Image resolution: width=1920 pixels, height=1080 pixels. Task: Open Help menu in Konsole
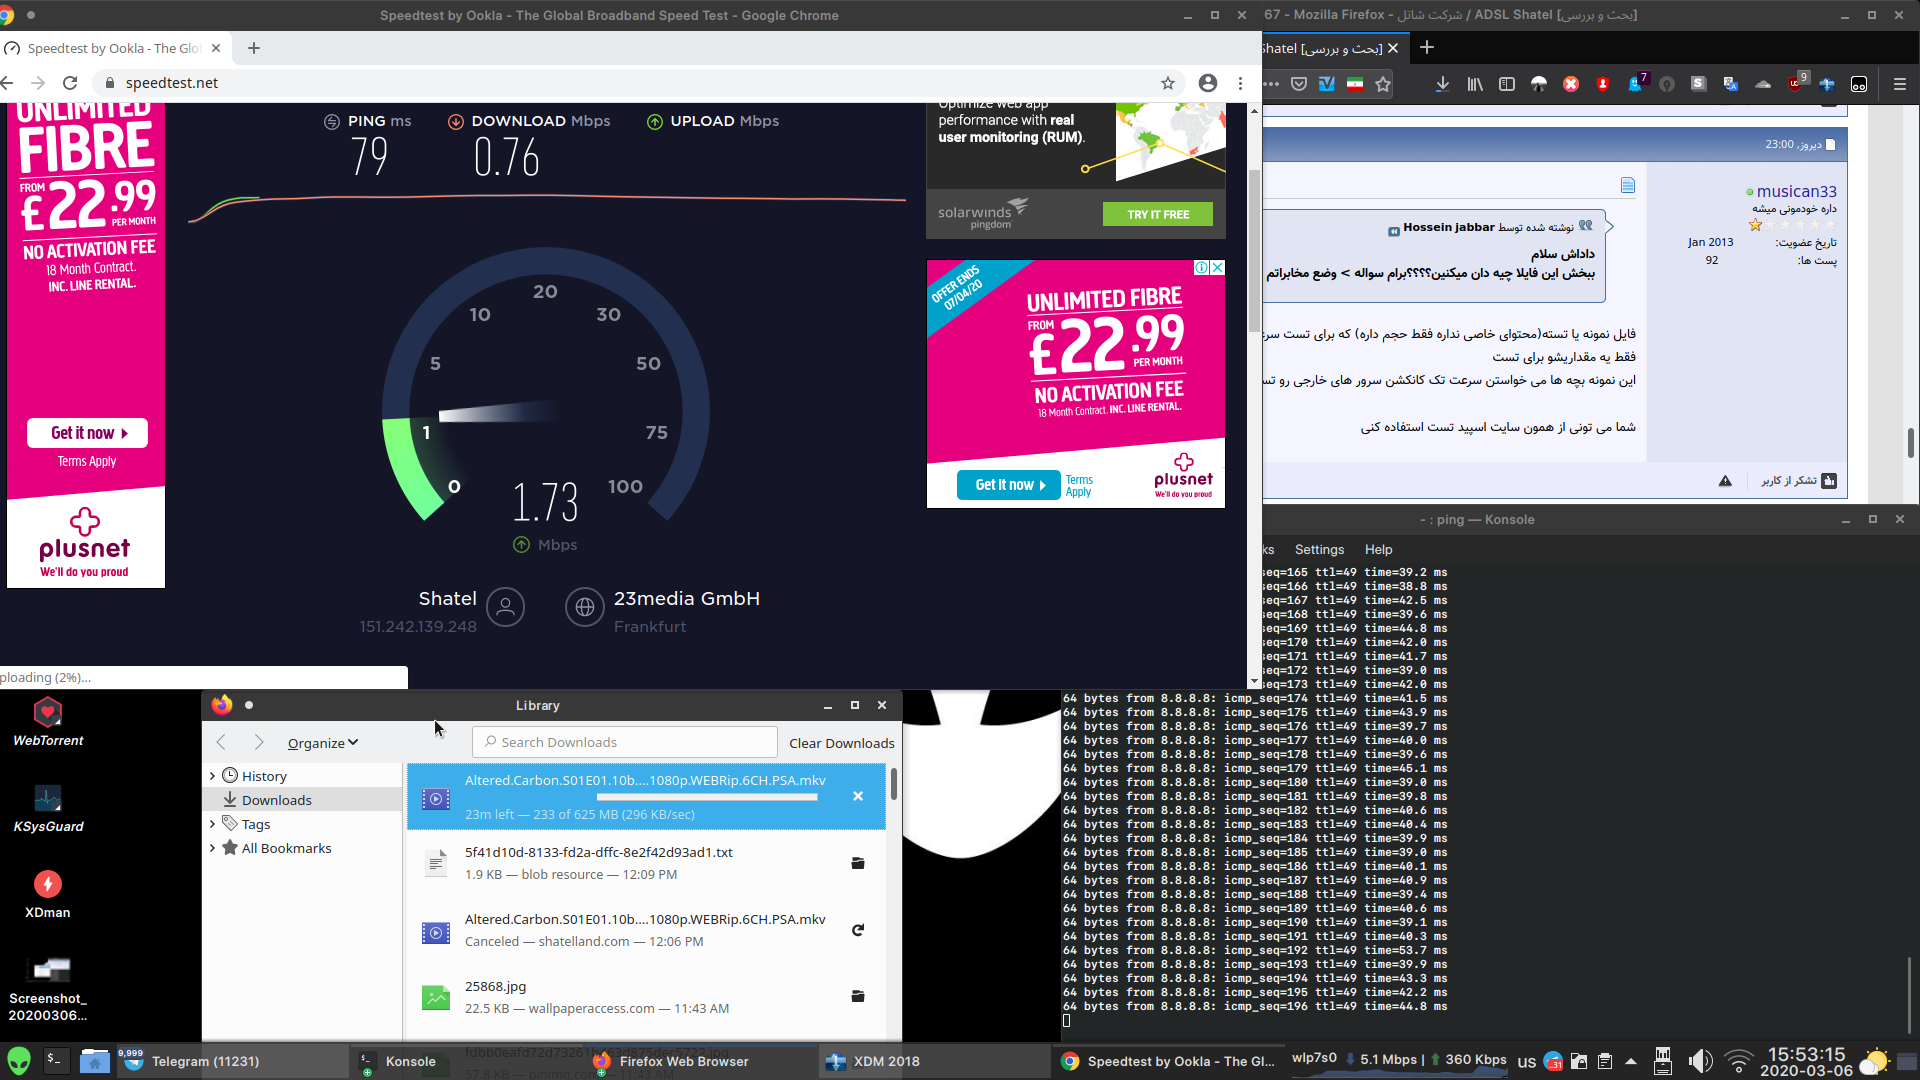point(1378,550)
